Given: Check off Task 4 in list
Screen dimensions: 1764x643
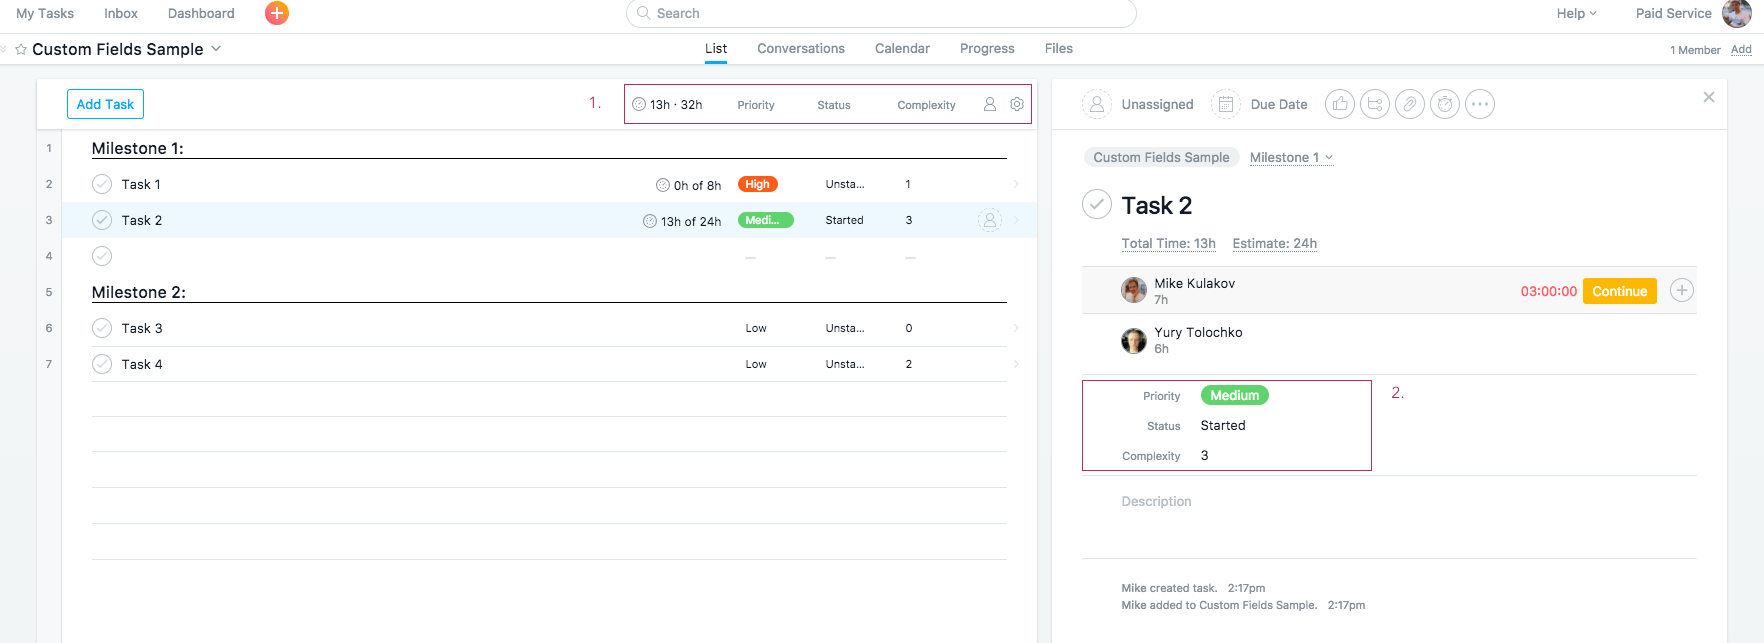Looking at the screenshot, I should pyautogui.click(x=102, y=364).
